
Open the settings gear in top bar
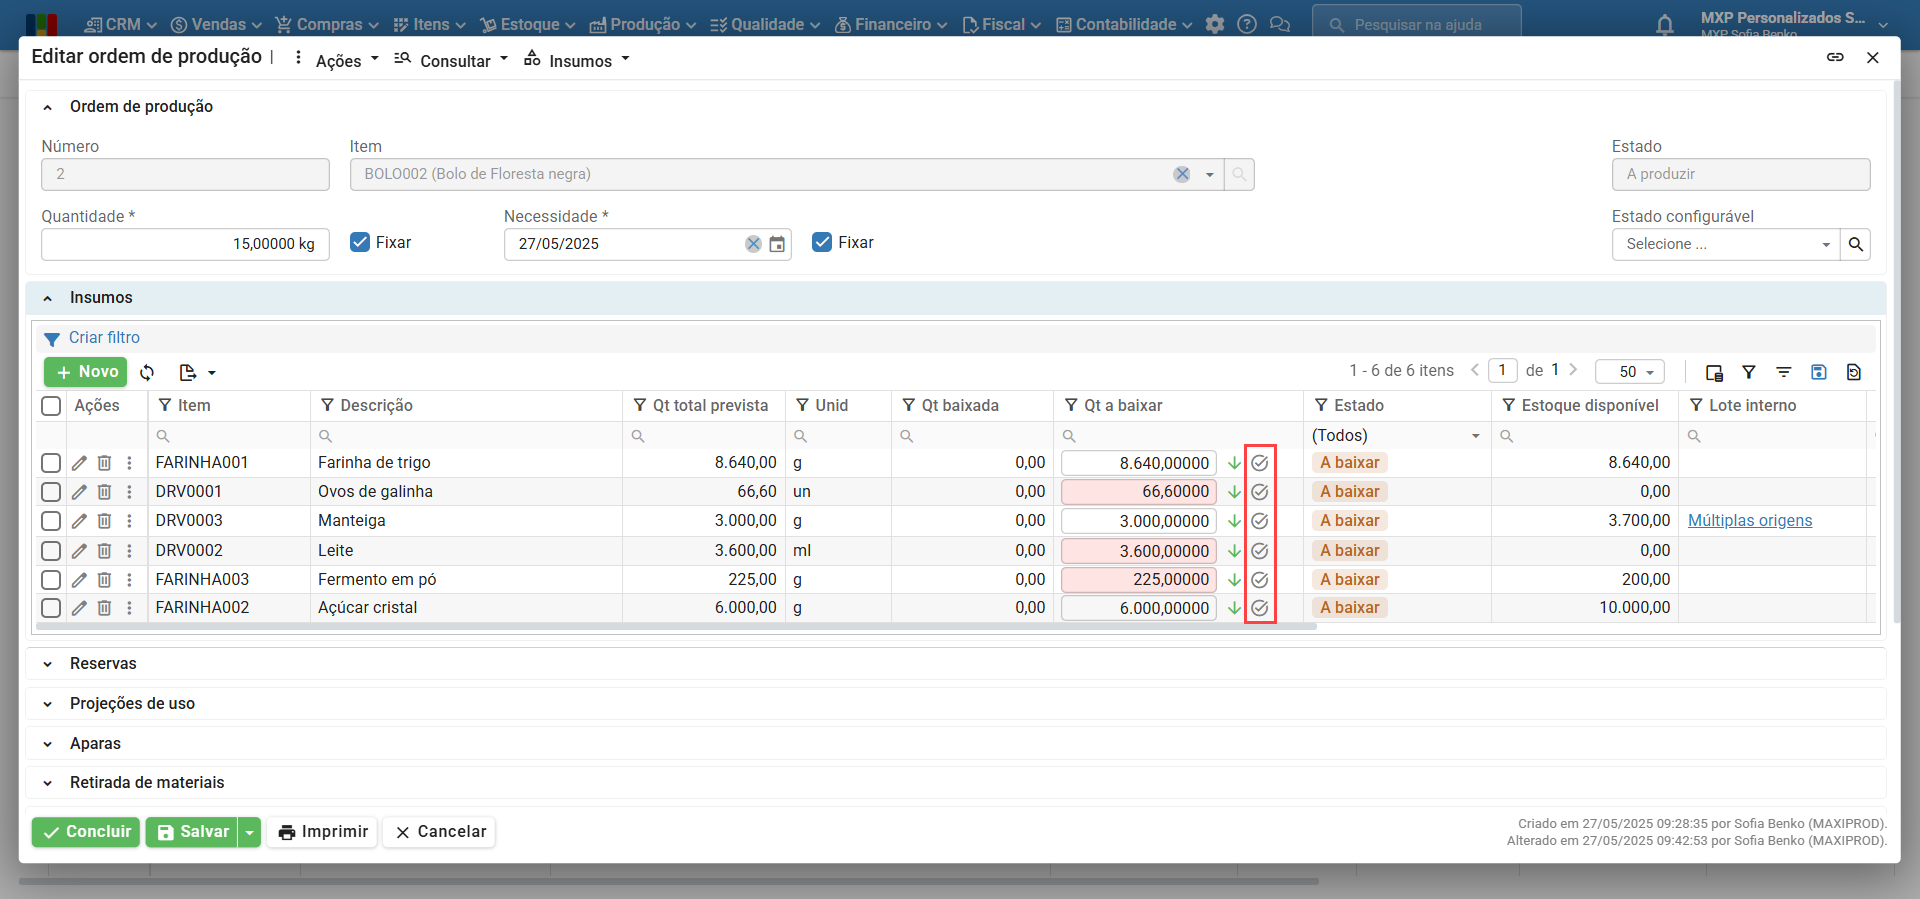pos(1215,24)
